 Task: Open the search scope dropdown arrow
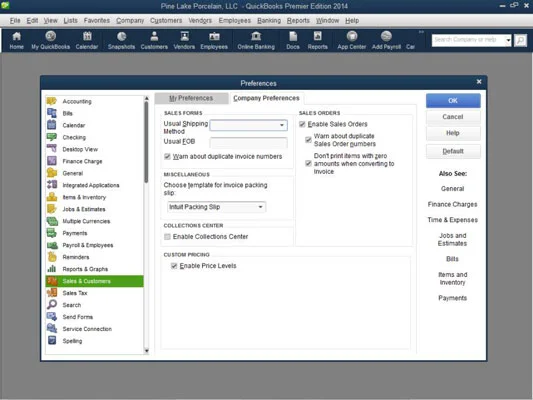[508, 40]
